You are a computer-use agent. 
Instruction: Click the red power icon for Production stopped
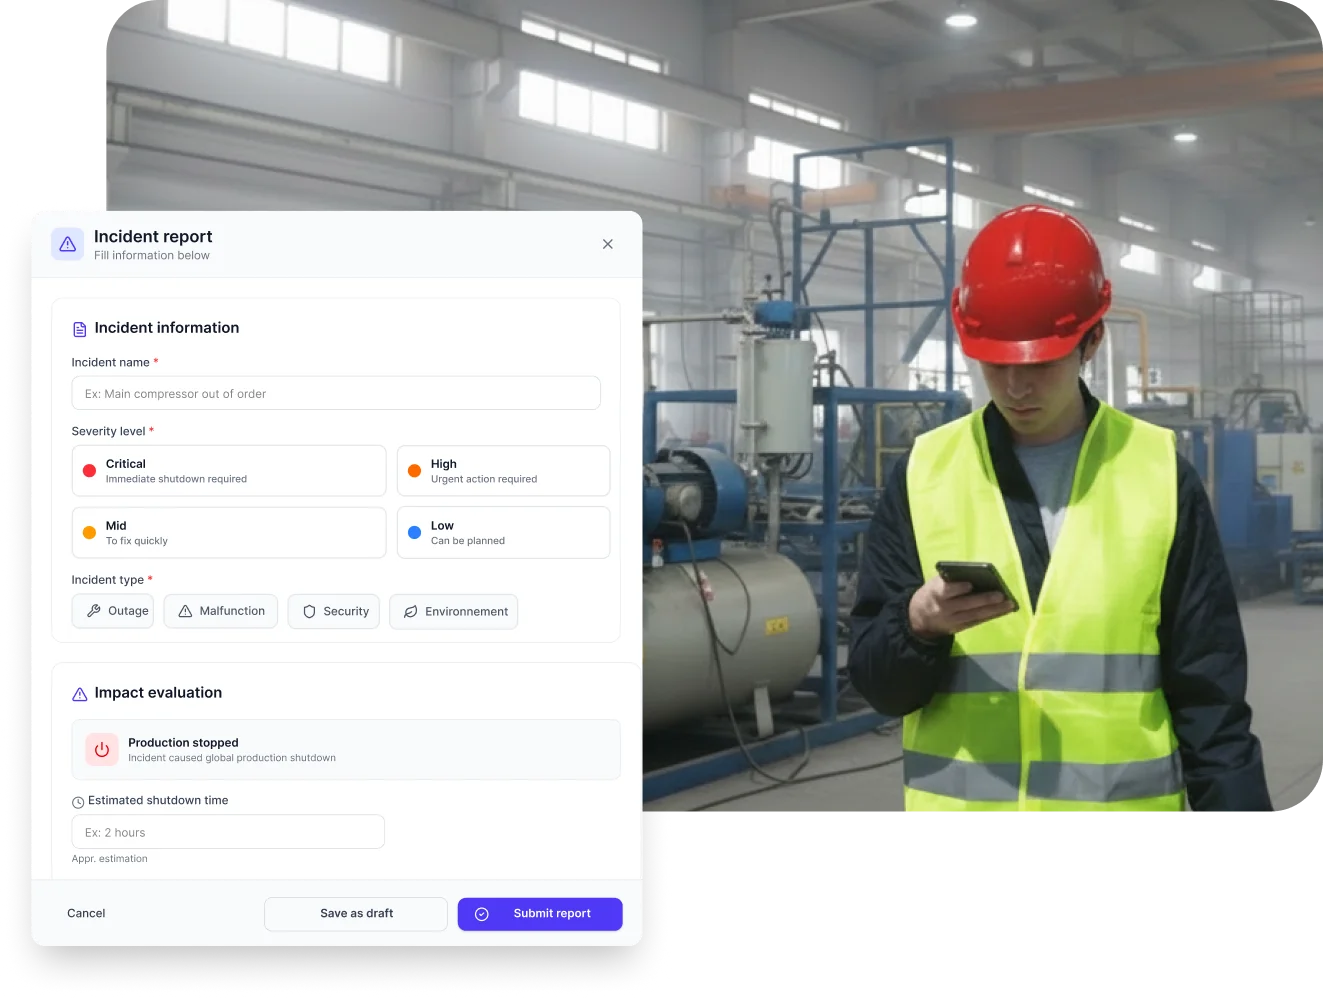[x=102, y=750]
